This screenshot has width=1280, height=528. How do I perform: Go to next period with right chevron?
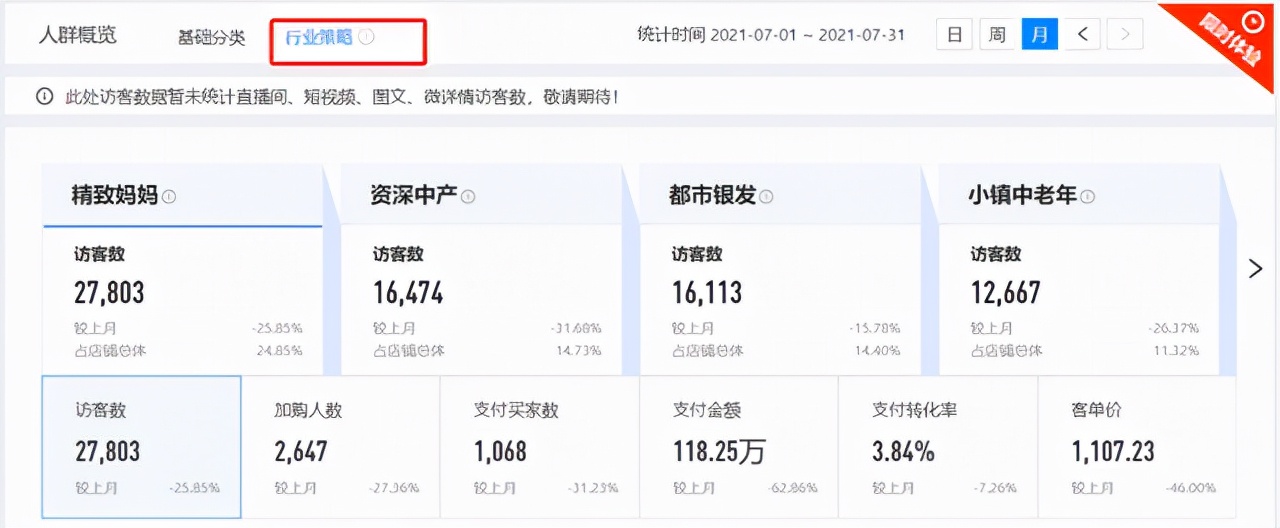(x=1126, y=35)
